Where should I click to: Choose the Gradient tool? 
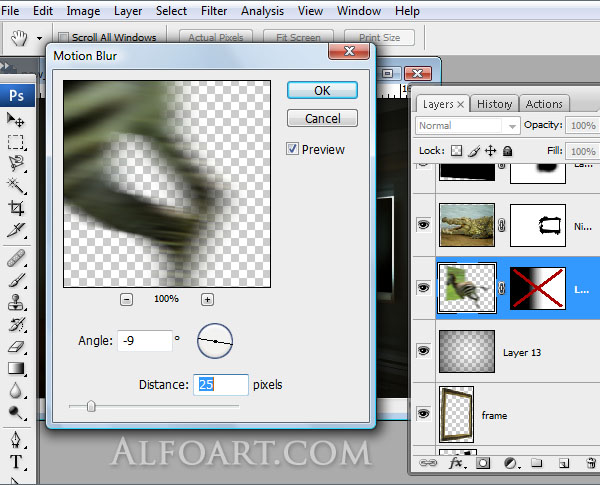16,369
